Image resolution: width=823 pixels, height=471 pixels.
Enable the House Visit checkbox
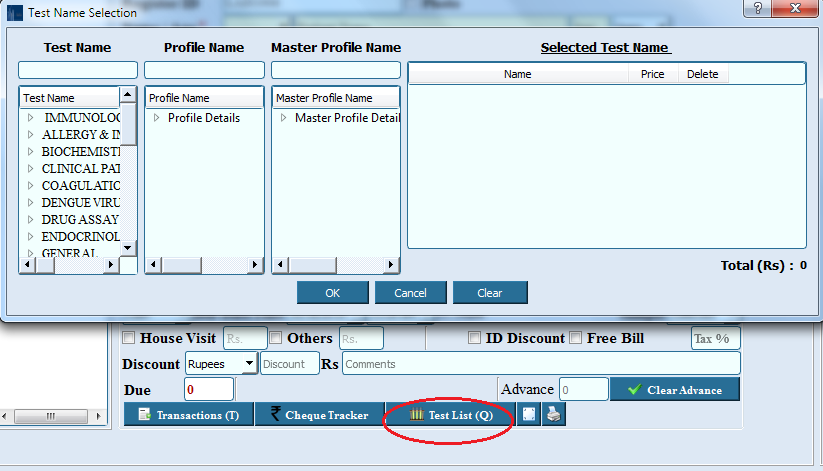[x=129, y=338]
